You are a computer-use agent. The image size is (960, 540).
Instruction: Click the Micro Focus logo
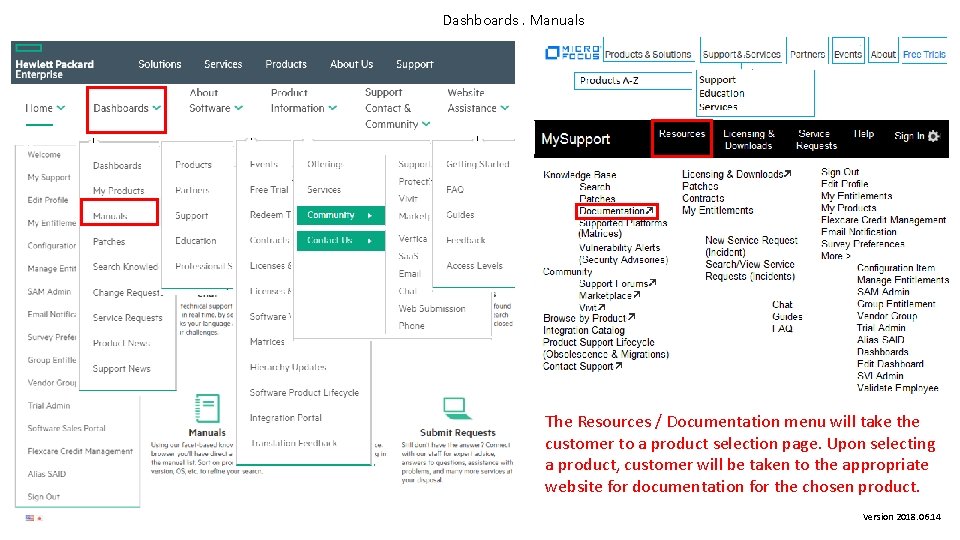coord(572,53)
